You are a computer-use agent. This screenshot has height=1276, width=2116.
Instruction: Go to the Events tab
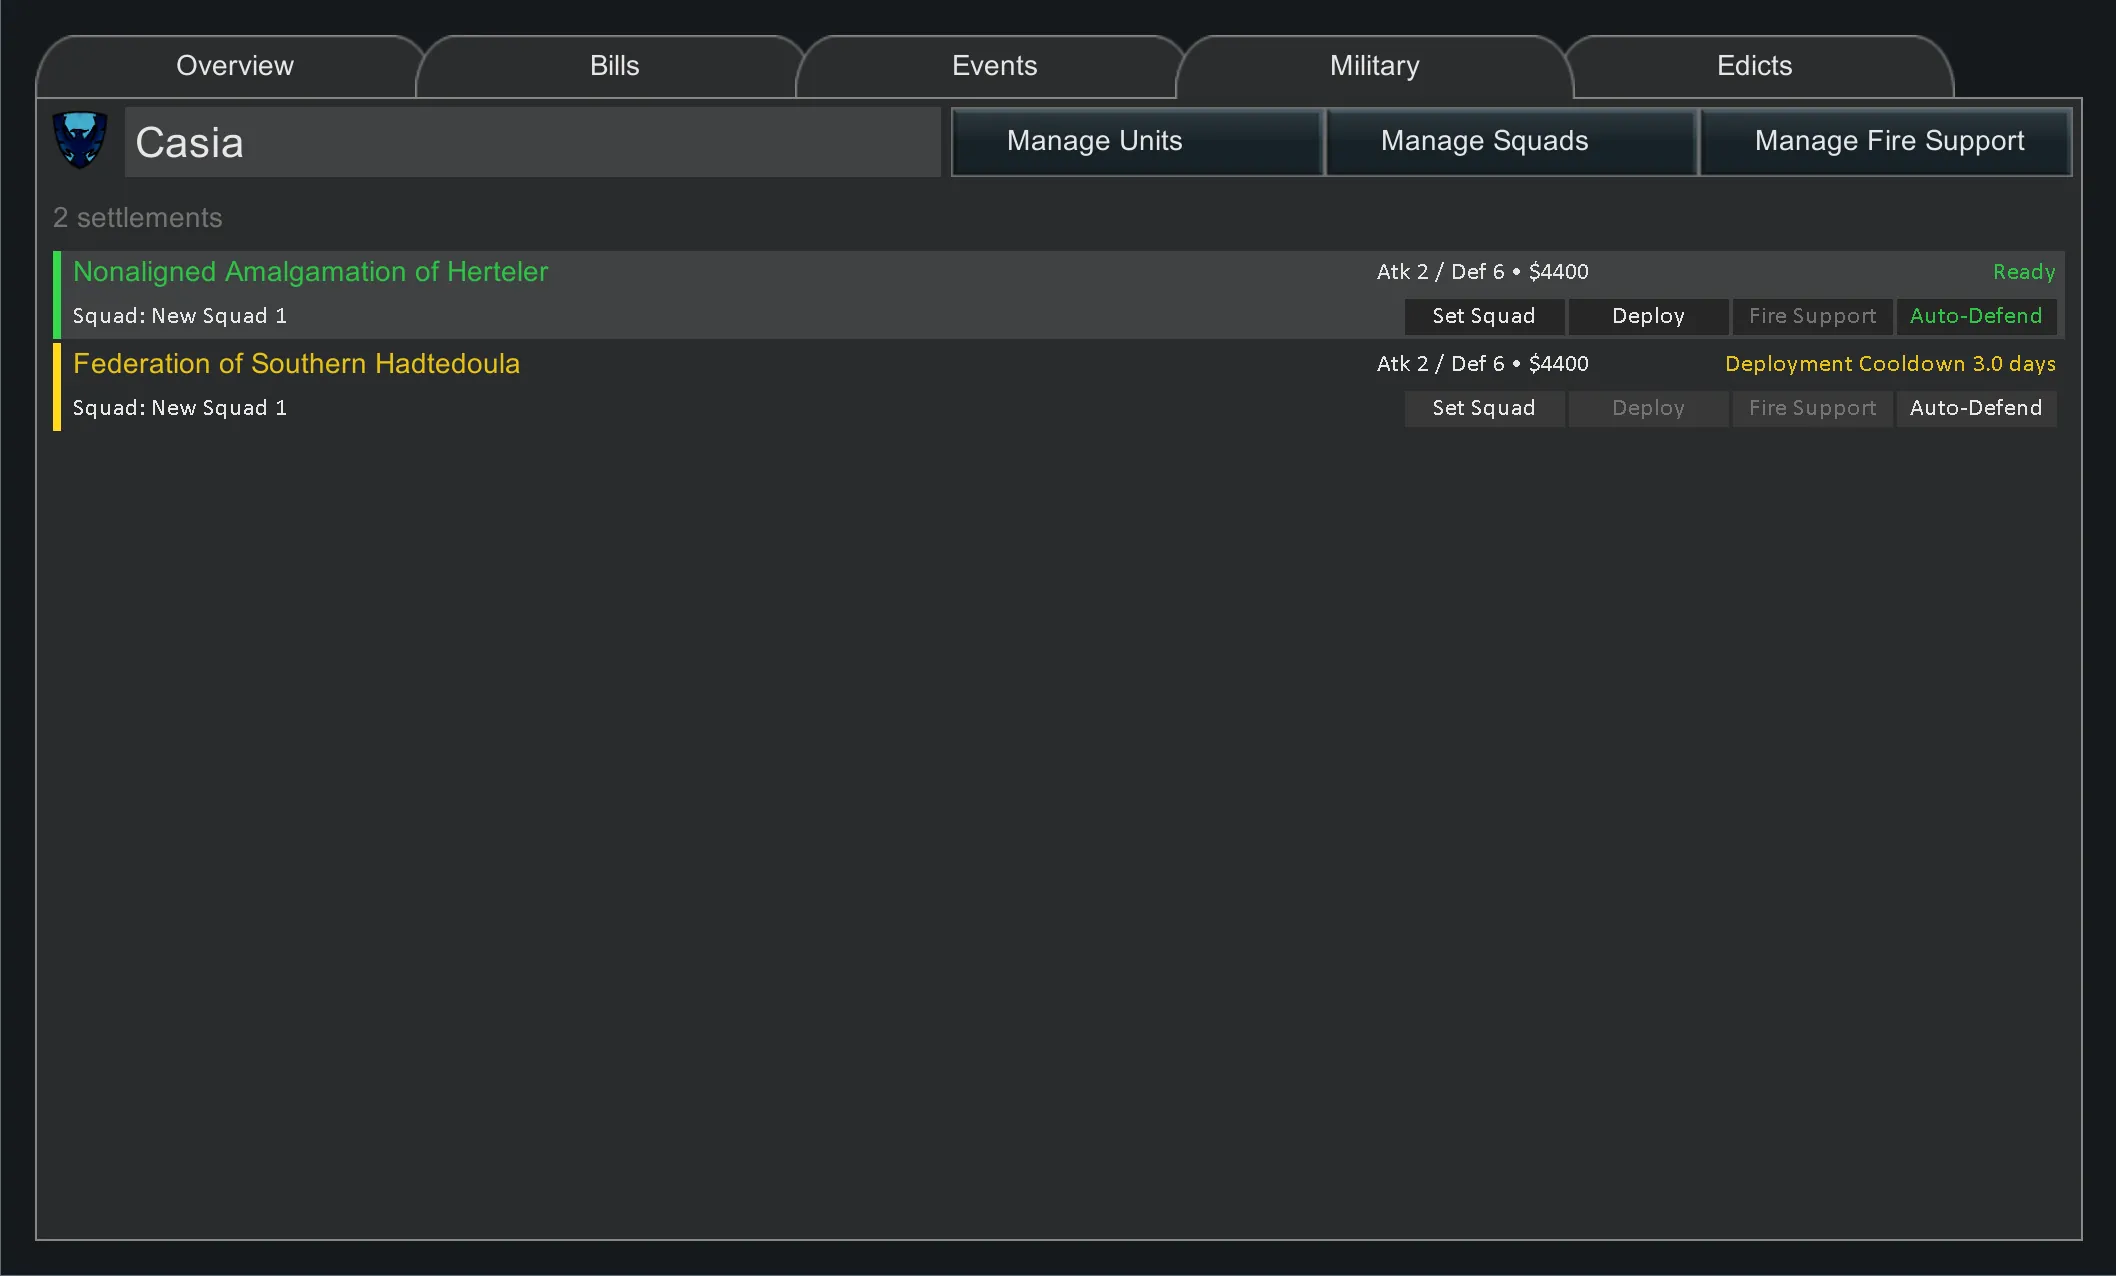994,66
